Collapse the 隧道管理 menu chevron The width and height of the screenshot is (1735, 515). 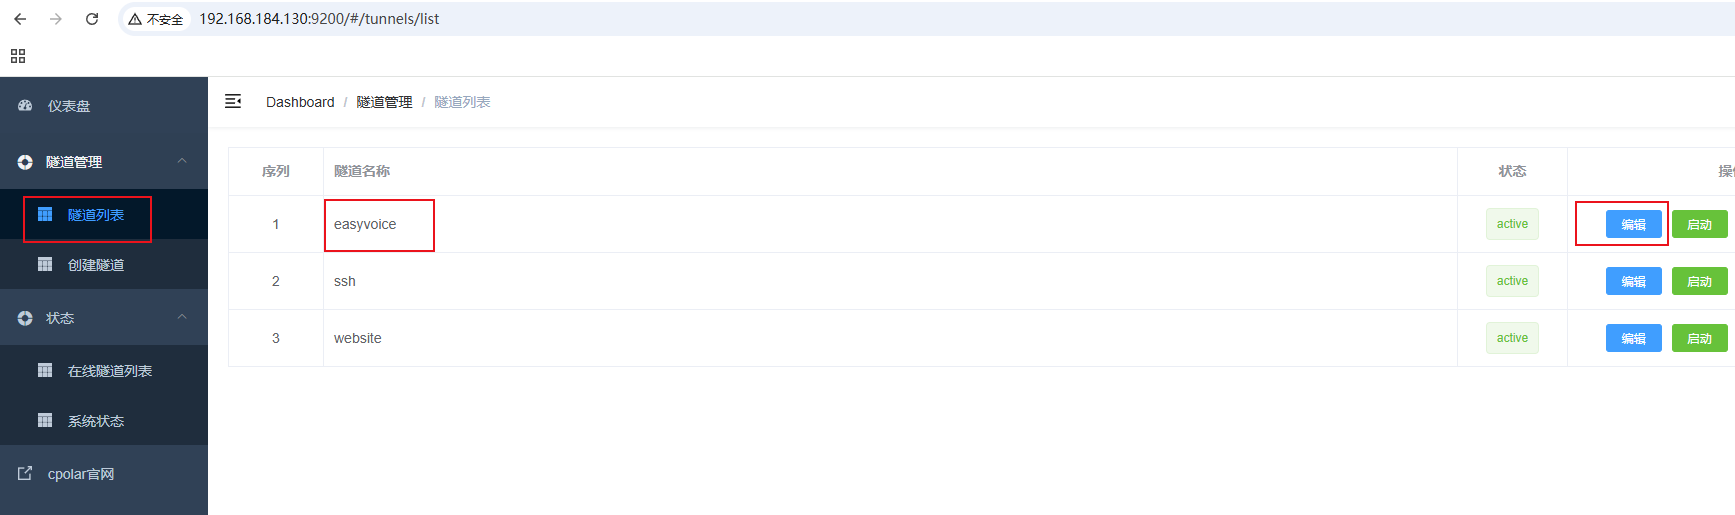point(182,161)
